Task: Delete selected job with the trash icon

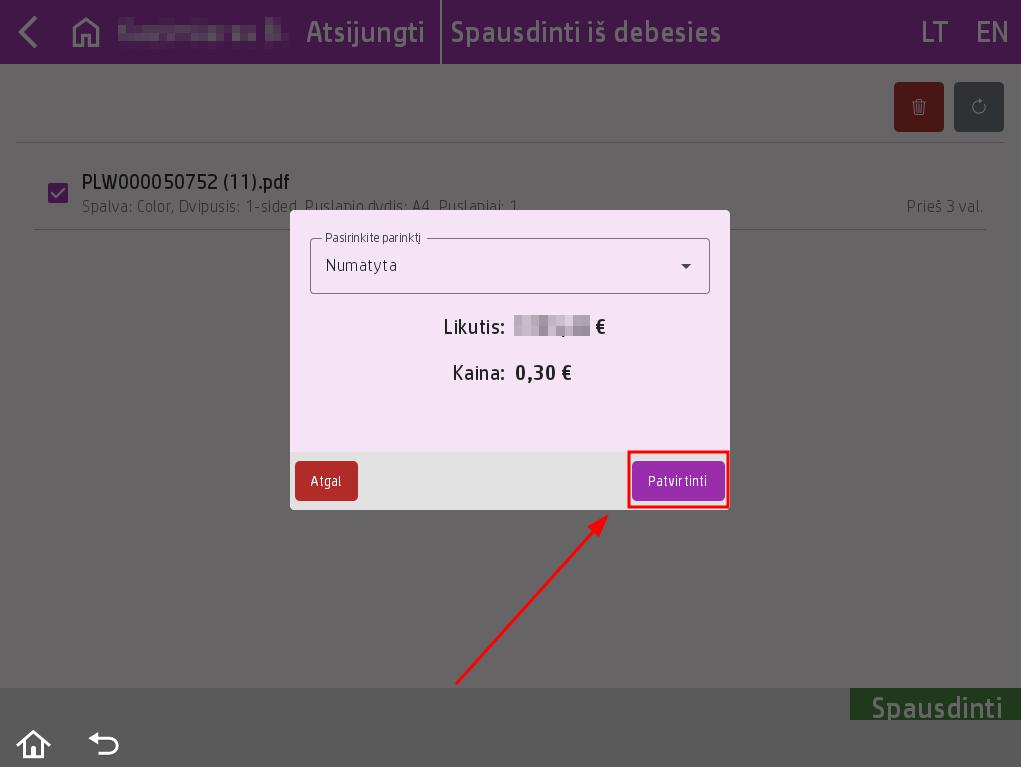Action: tap(918, 107)
